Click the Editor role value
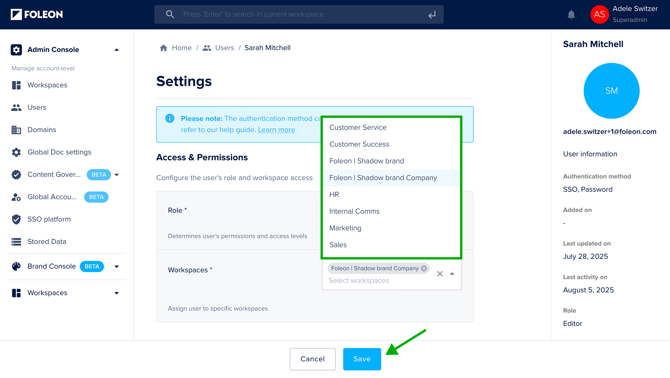The image size is (670, 378). [x=573, y=324]
